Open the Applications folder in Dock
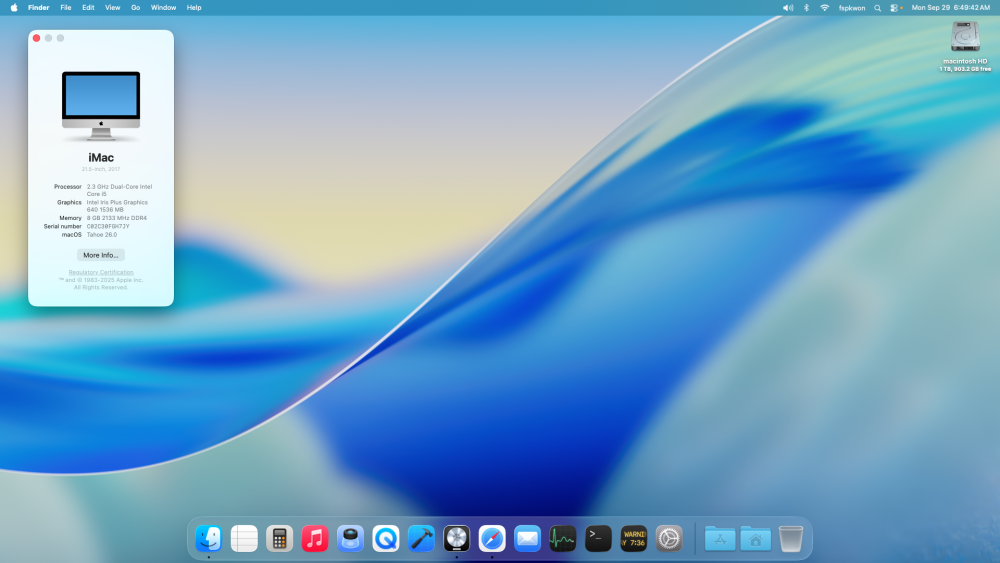 click(x=720, y=538)
